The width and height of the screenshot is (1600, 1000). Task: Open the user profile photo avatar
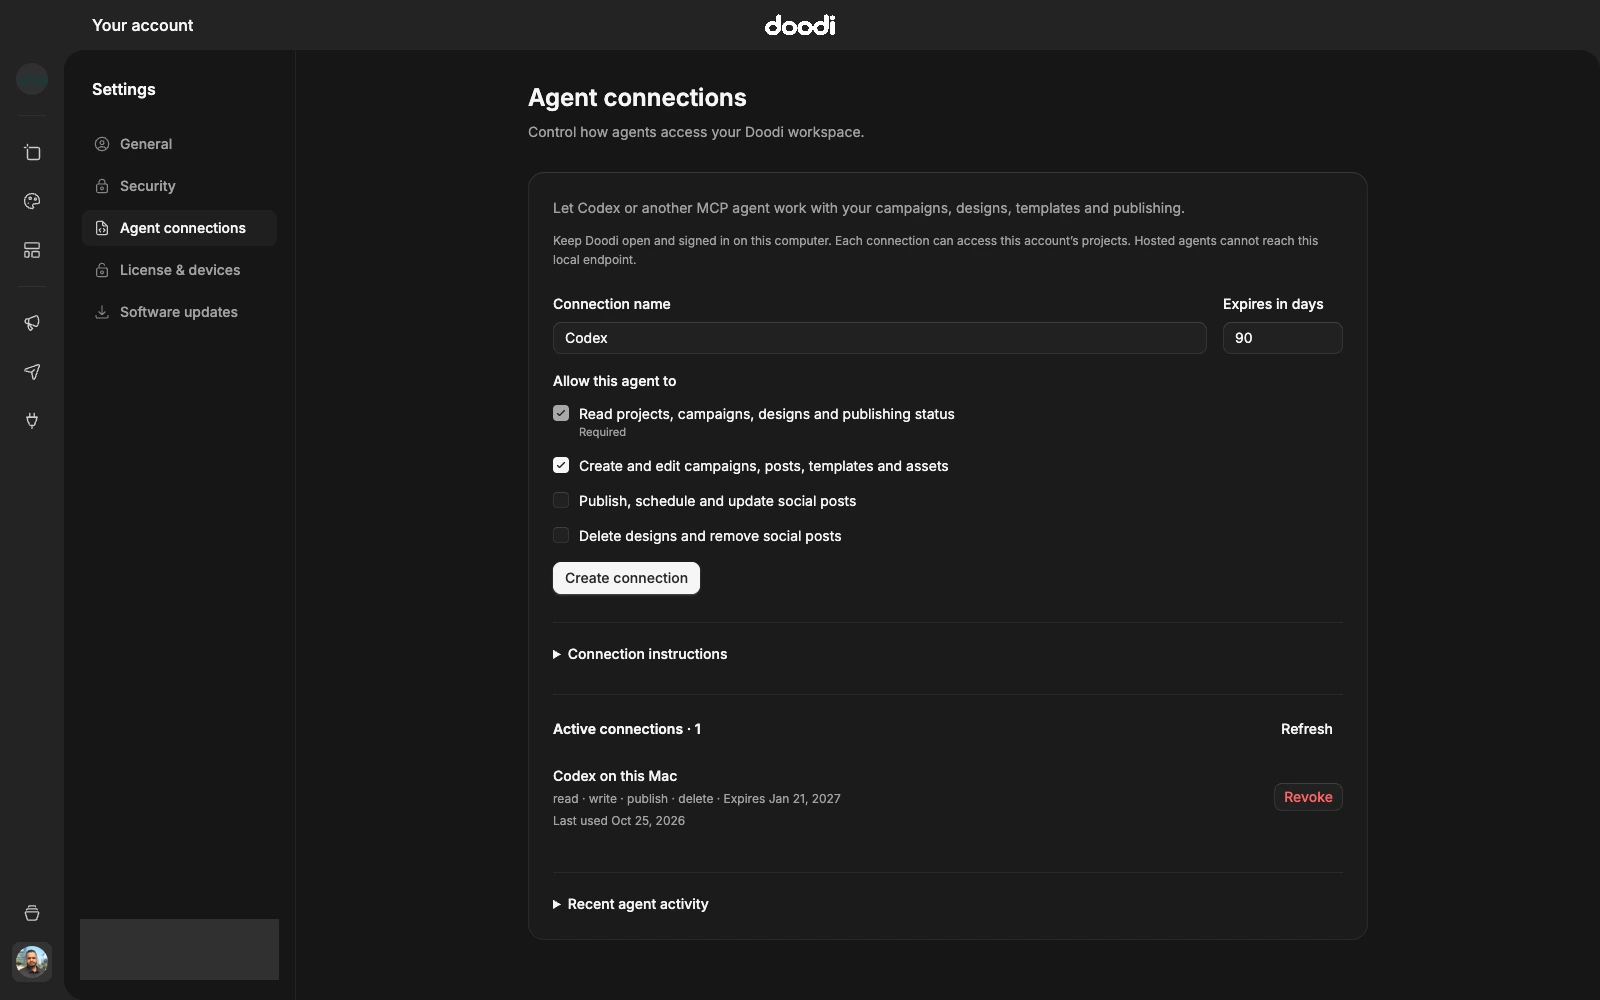pos(32,962)
